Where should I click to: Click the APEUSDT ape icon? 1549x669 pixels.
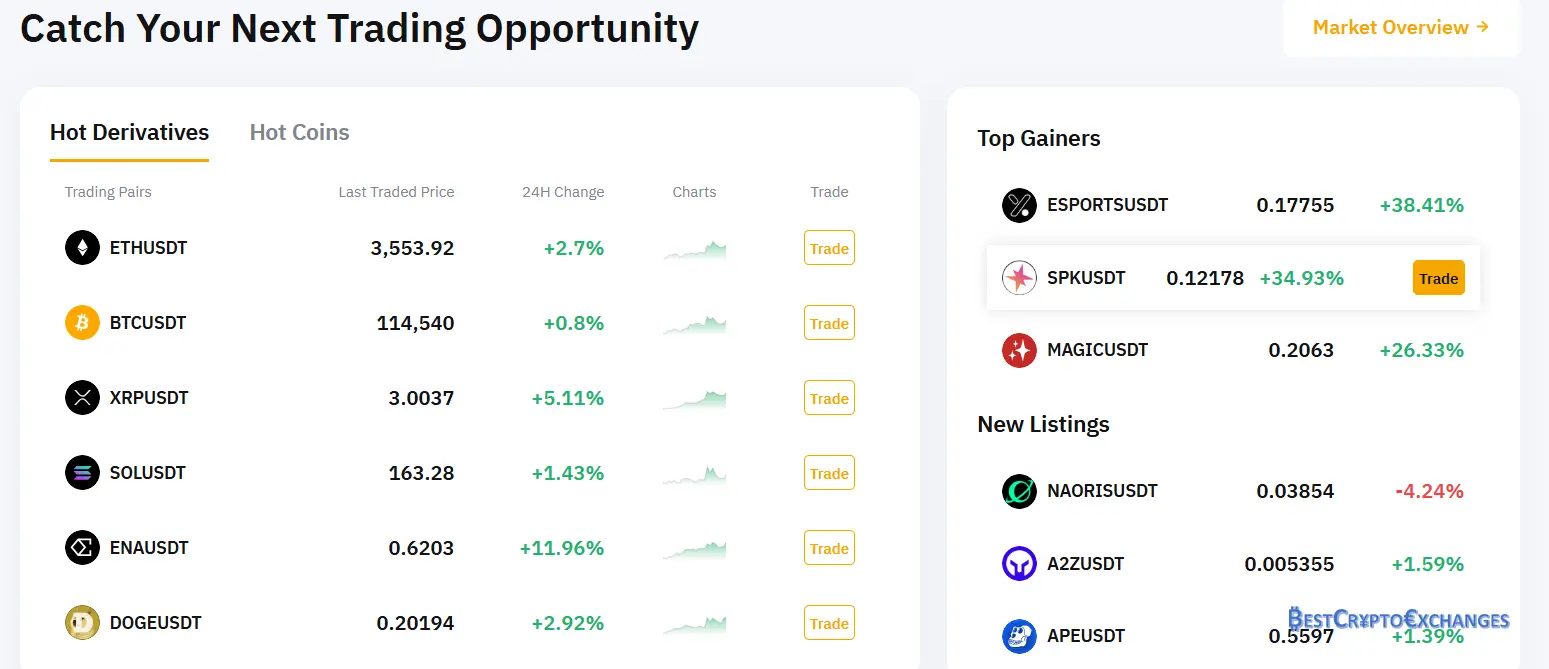click(1019, 636)
